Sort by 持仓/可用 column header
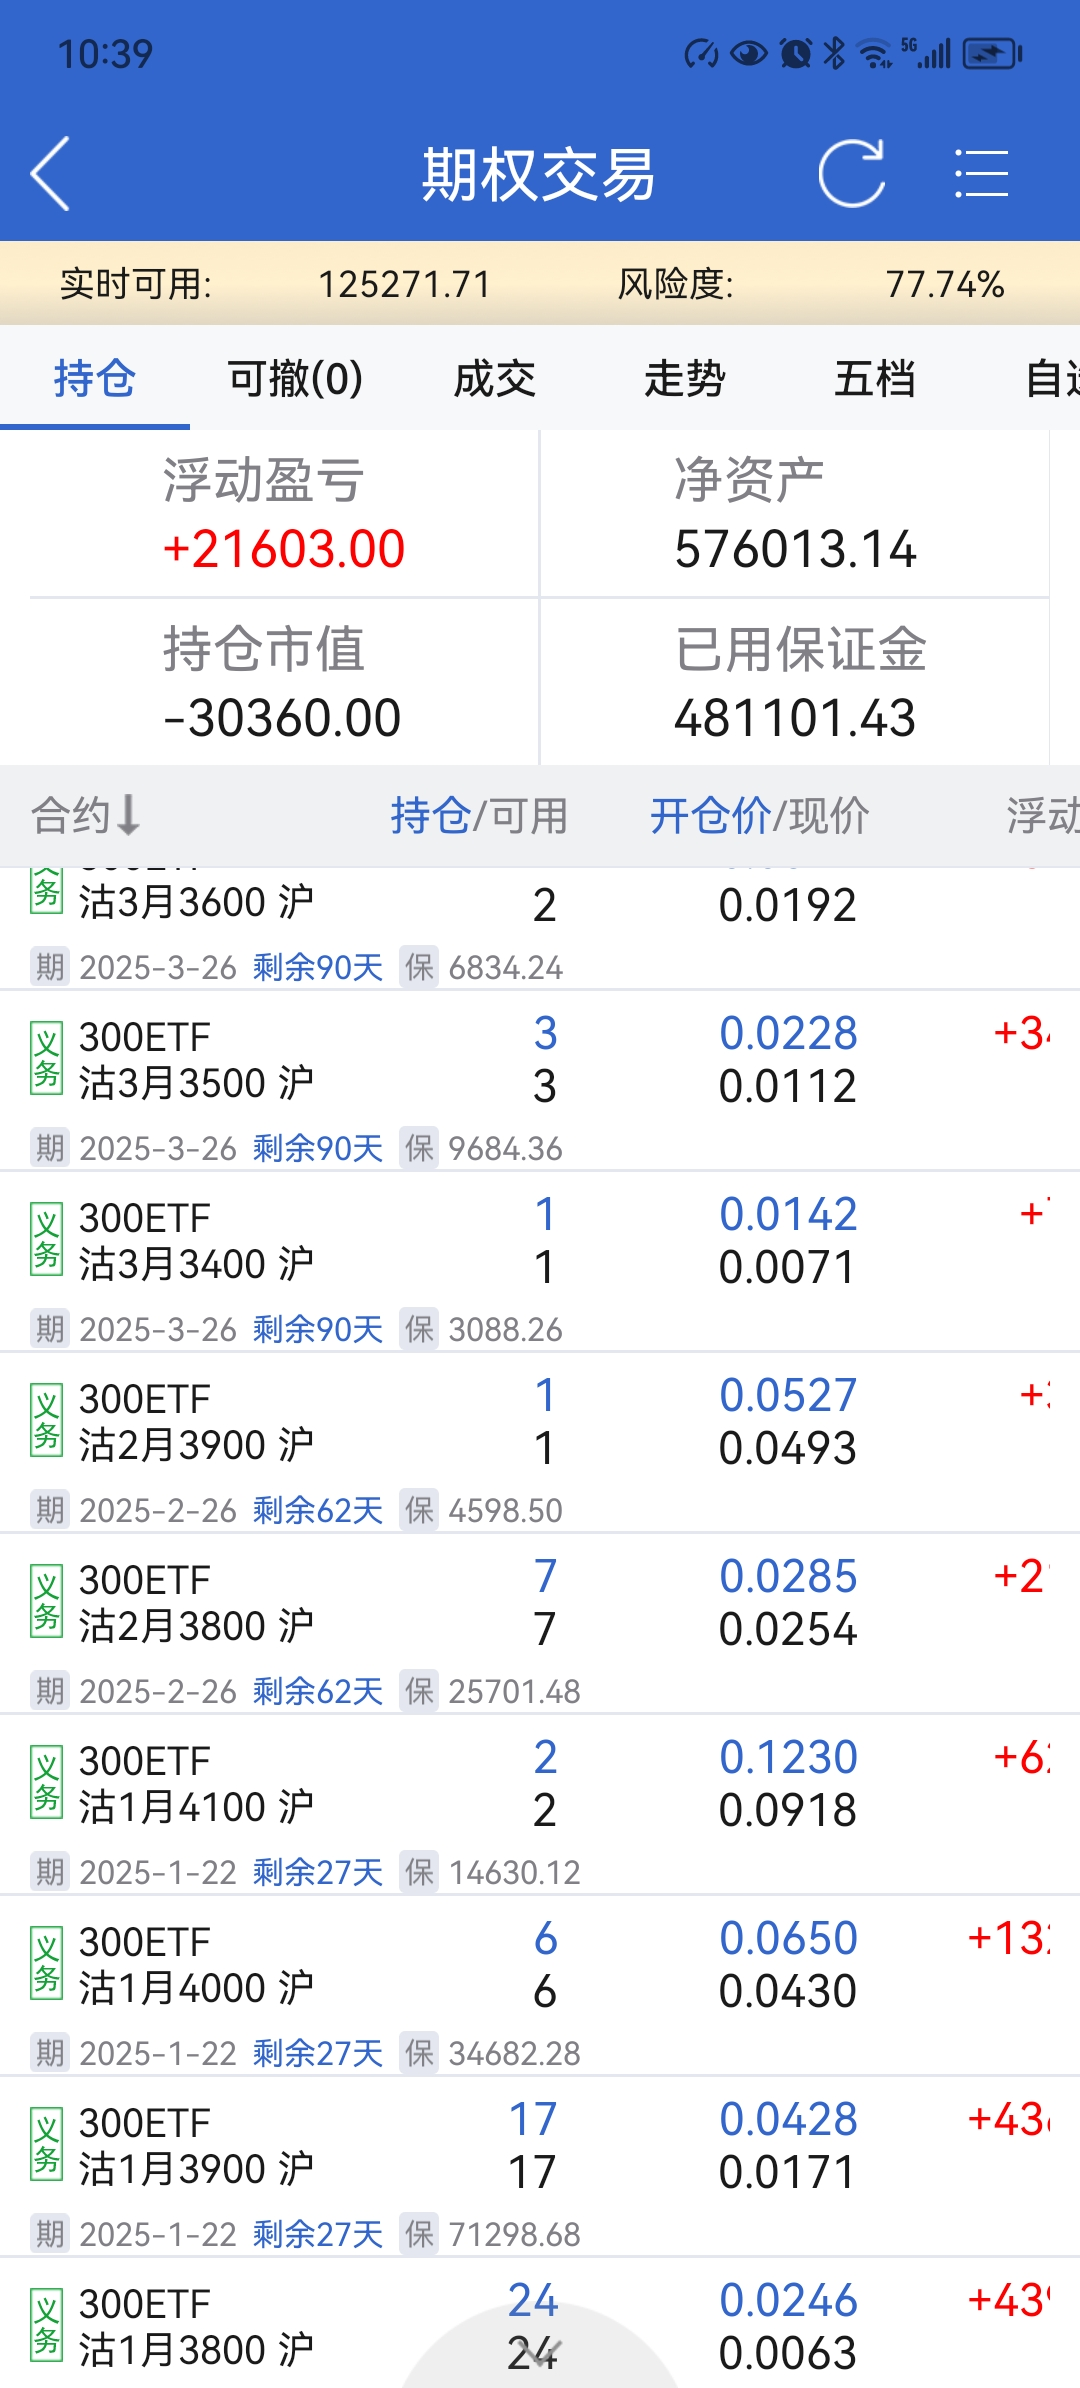 (x=479, y=815)
